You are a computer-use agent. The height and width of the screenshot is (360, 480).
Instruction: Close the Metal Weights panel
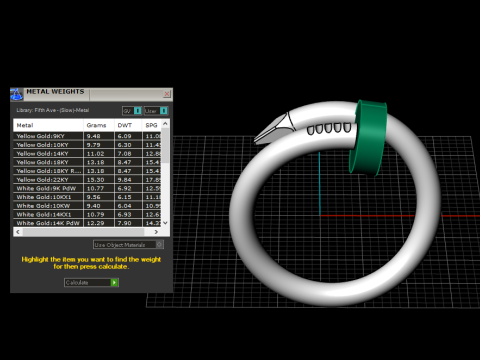click(x=167, y=94)
